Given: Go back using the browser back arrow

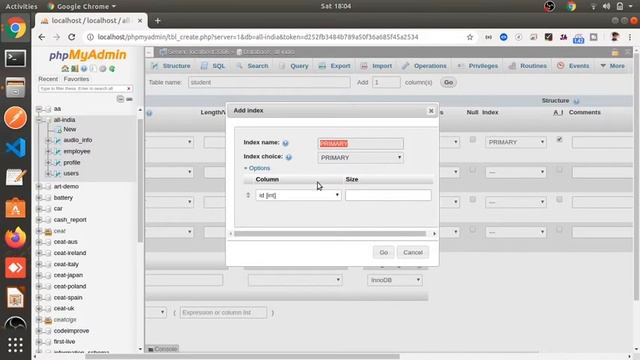Looking at the screenshot, I should [42, 37].
